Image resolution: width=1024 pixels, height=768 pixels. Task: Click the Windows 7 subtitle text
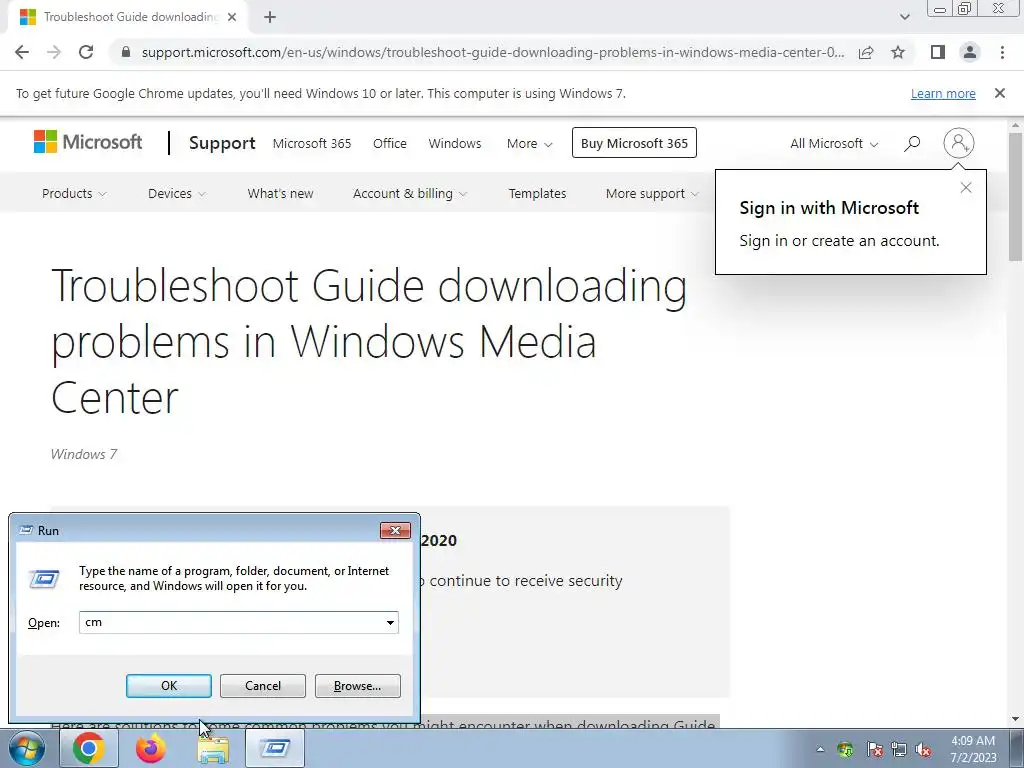point(84,454)
